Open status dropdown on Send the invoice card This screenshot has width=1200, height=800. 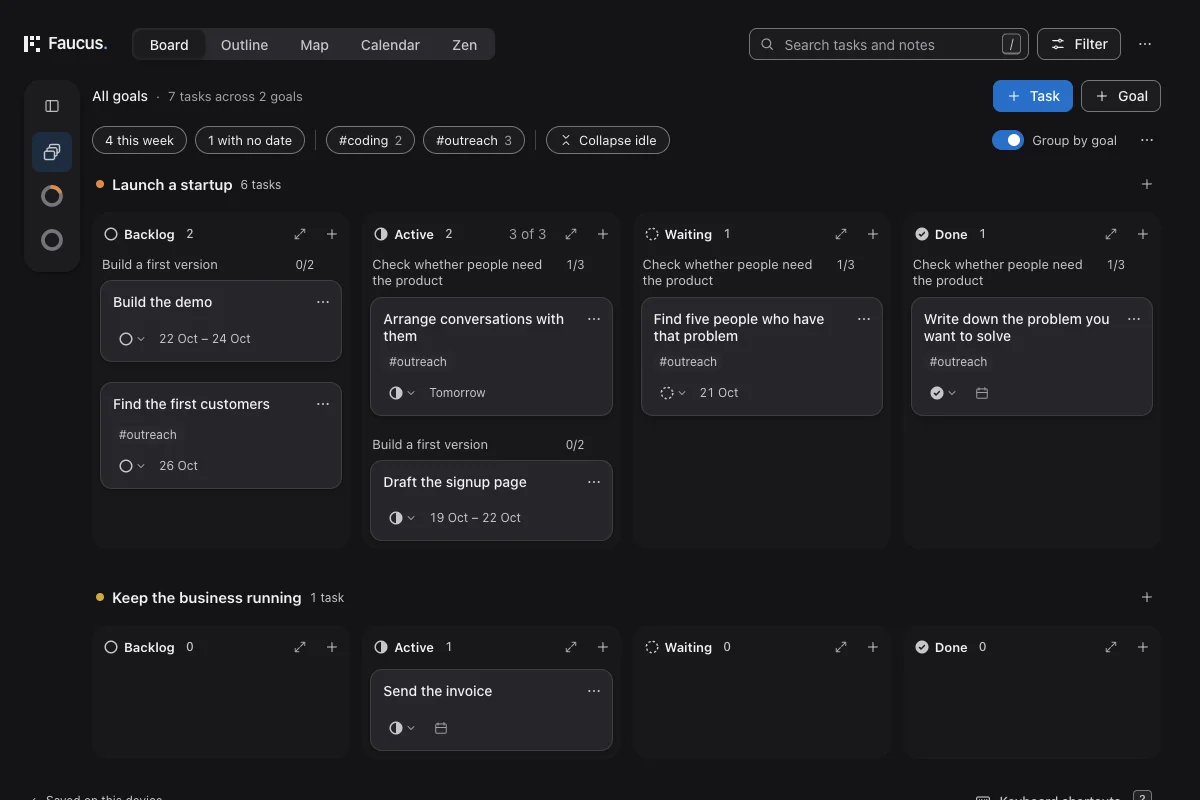pyautogui.click(x=402, y=728)
